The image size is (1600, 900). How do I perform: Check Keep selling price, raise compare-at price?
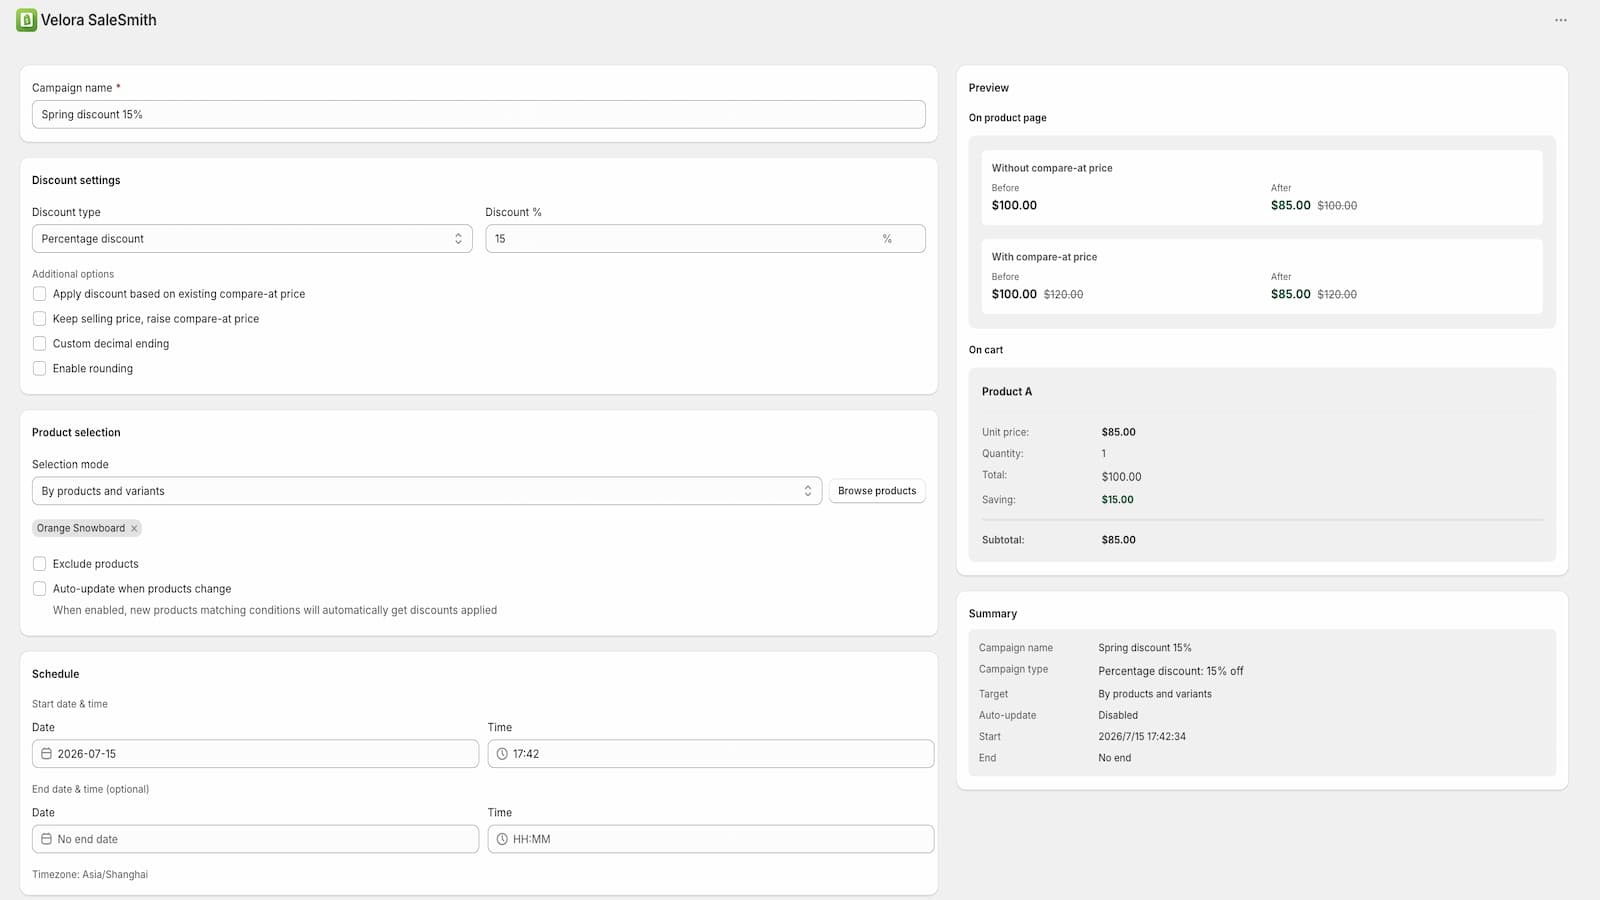(x=40, y=319)
